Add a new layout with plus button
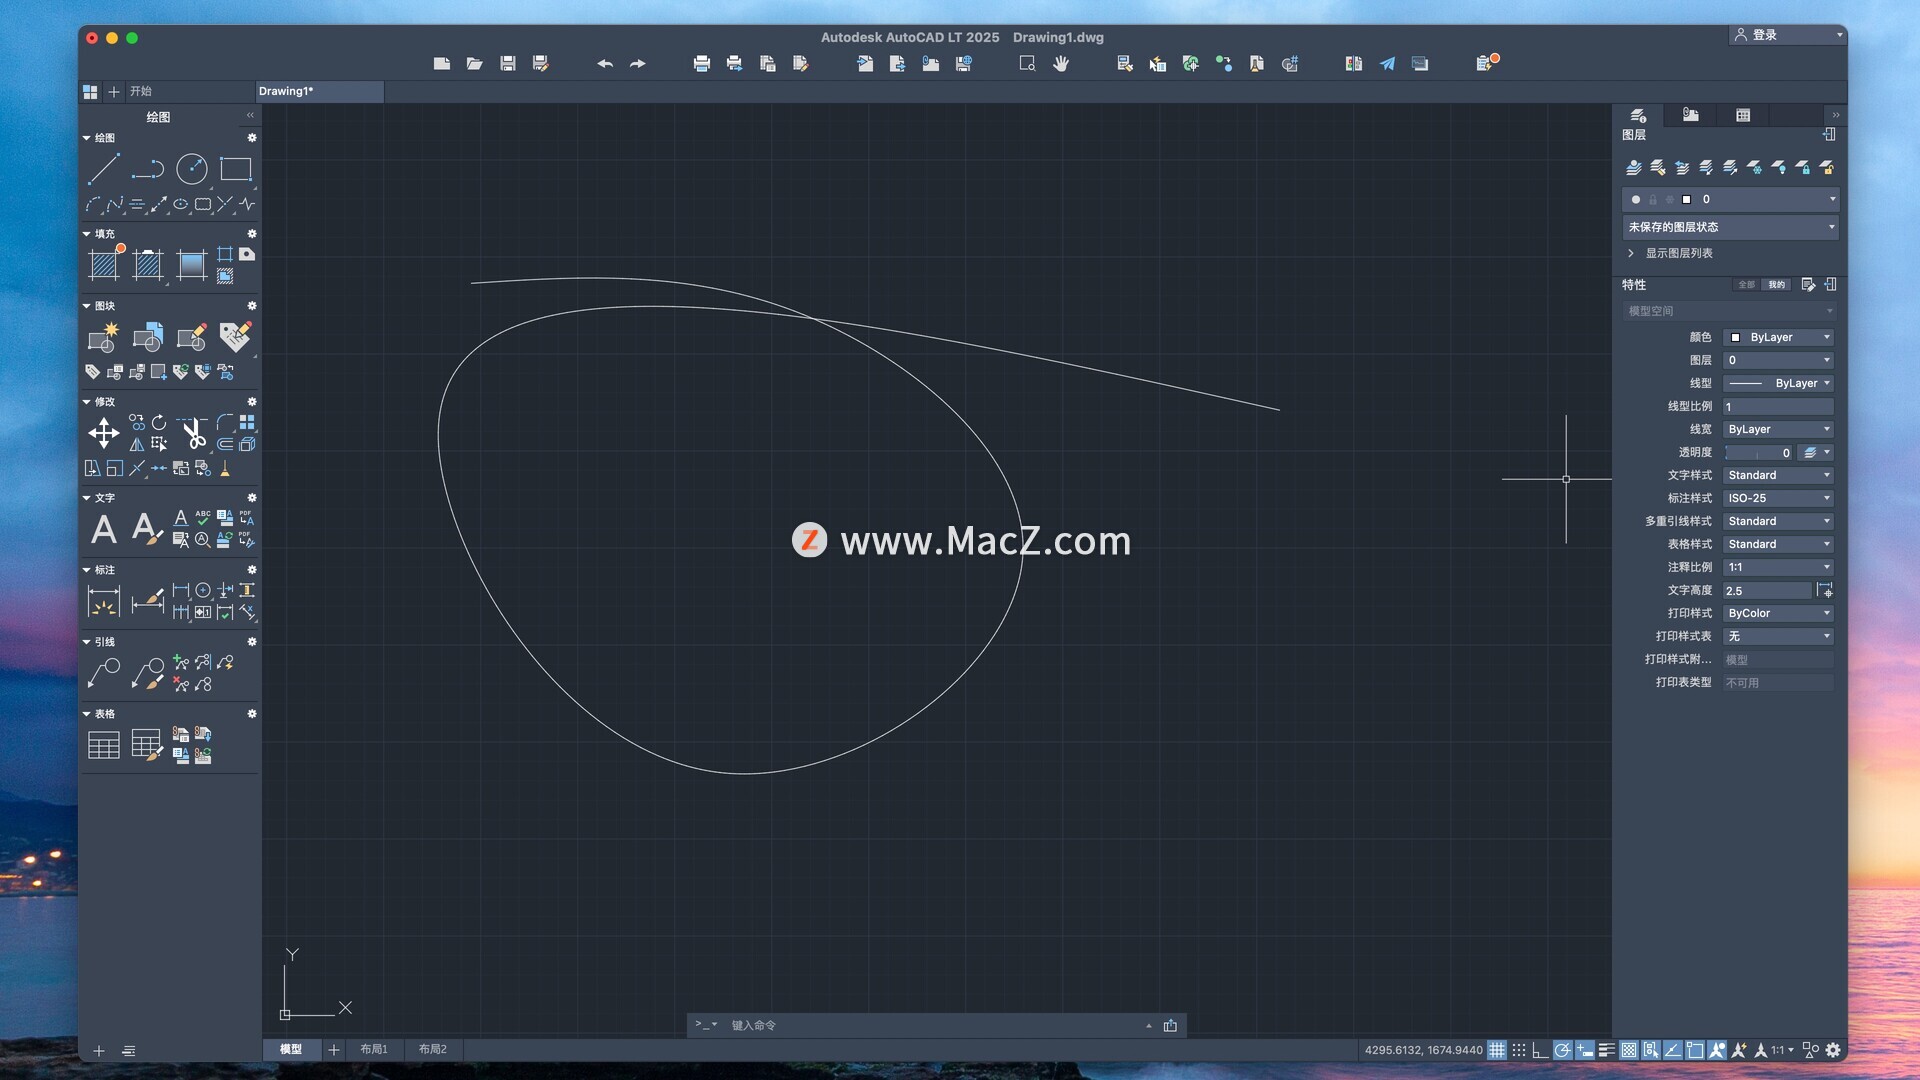Screen dimensions: 1920x1080 coord(334,1049)
